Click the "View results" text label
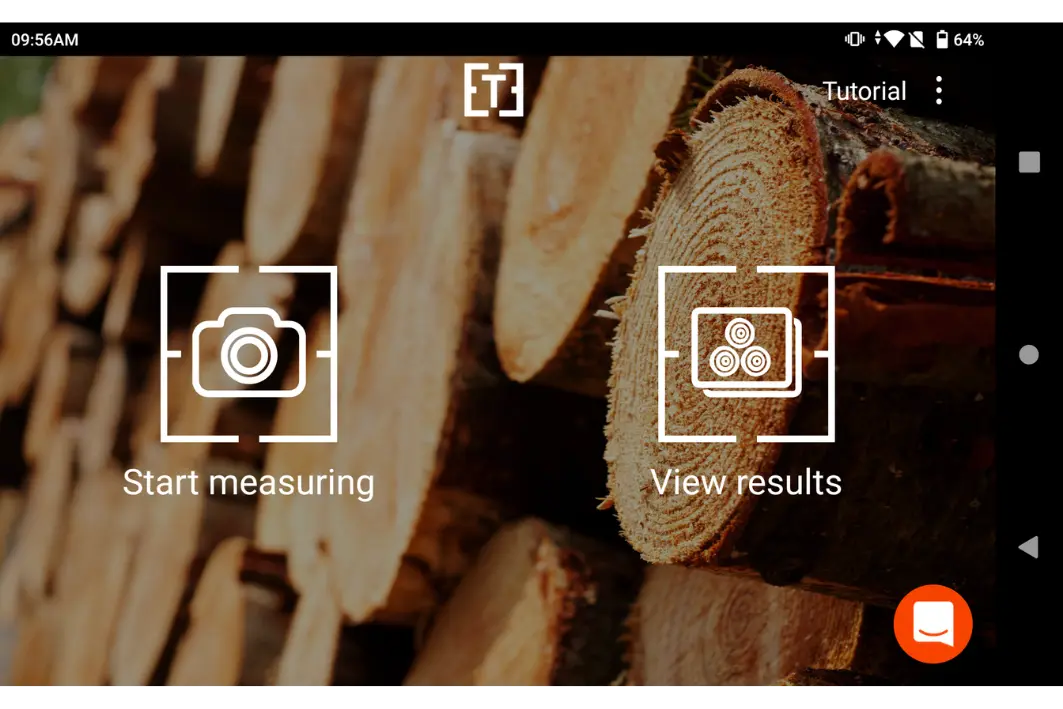The width and height of the screenshot is (1063, 709). pyautogui.click(x=746, y=482)
